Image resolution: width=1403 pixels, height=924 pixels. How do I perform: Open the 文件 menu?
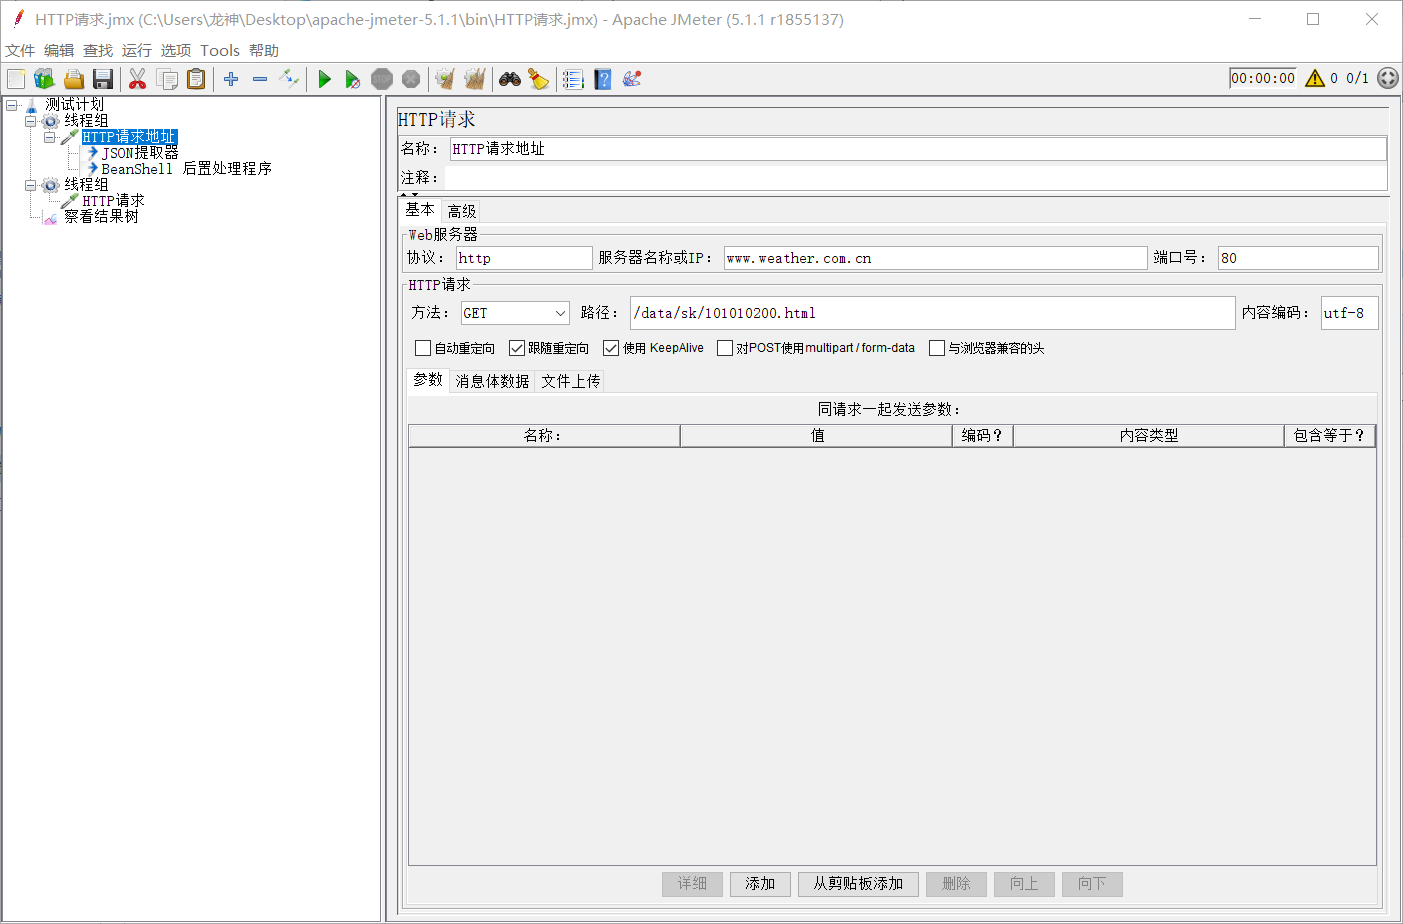point(20,51)
